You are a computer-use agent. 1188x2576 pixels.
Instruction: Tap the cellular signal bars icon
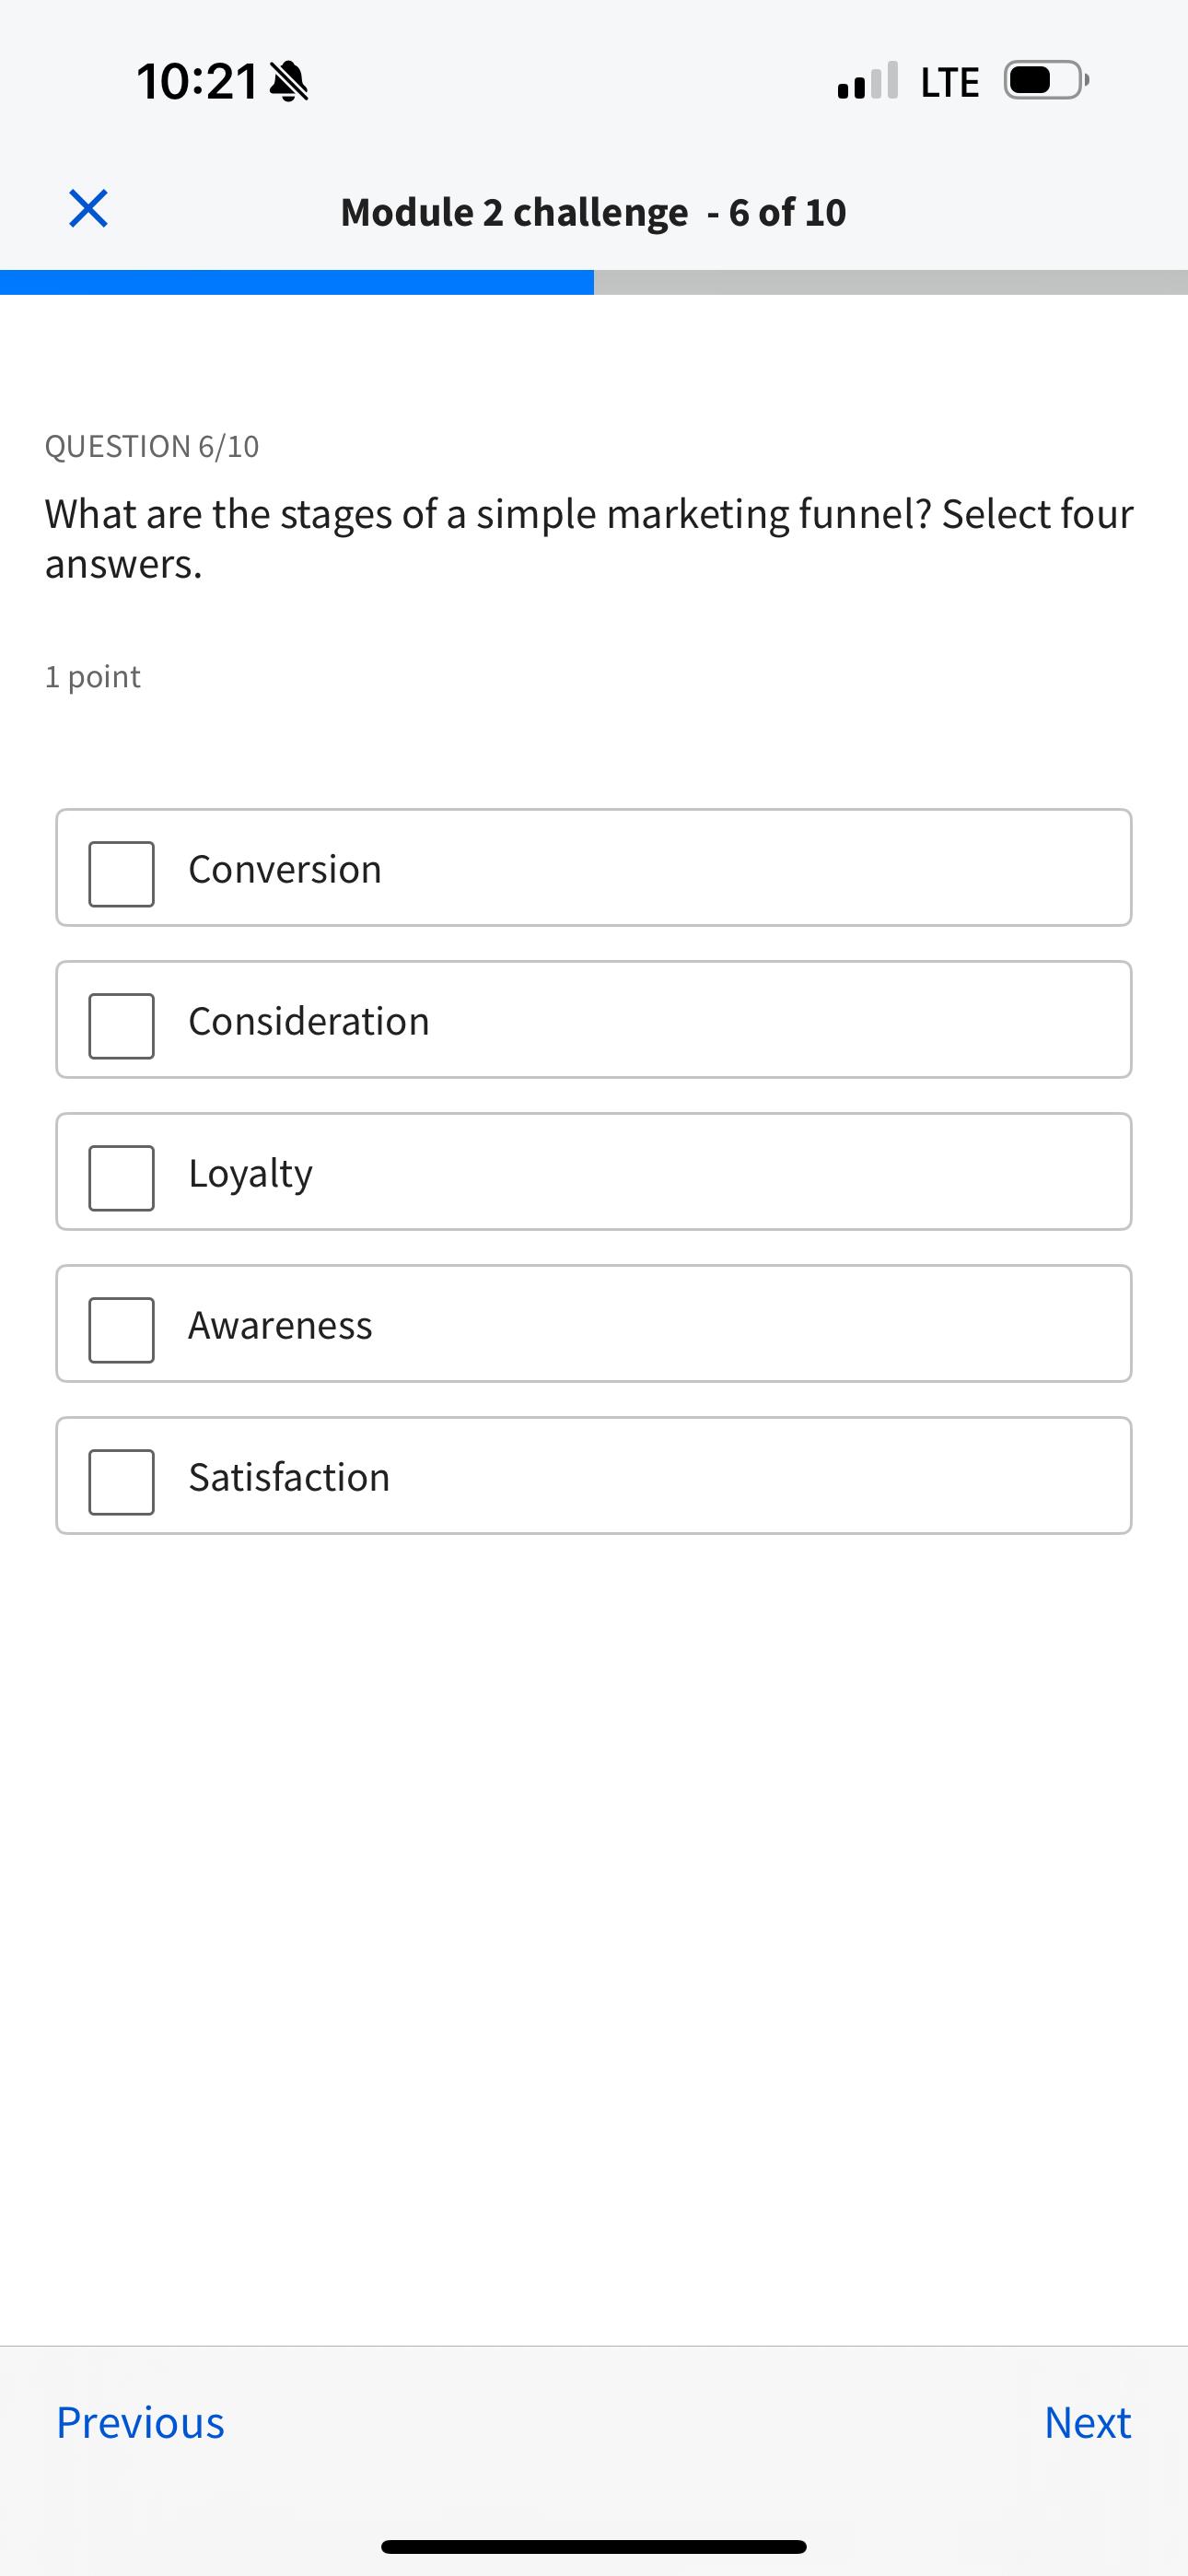coord(867,81)
